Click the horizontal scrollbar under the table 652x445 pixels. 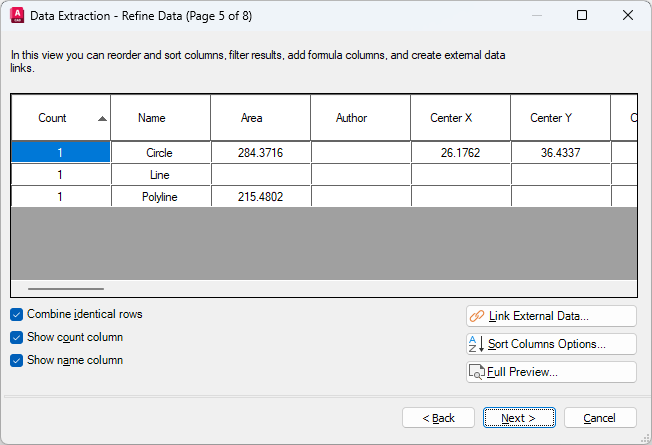(65, 289)
